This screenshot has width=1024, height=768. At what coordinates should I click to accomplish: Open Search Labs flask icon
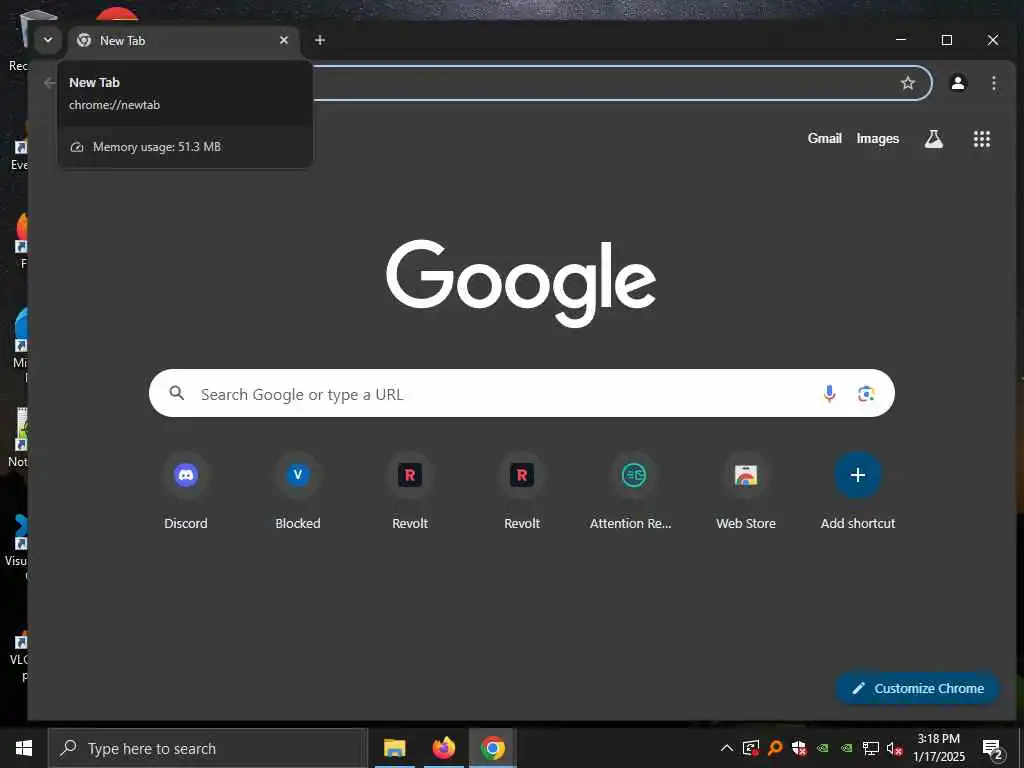click(x=933, y=138)
